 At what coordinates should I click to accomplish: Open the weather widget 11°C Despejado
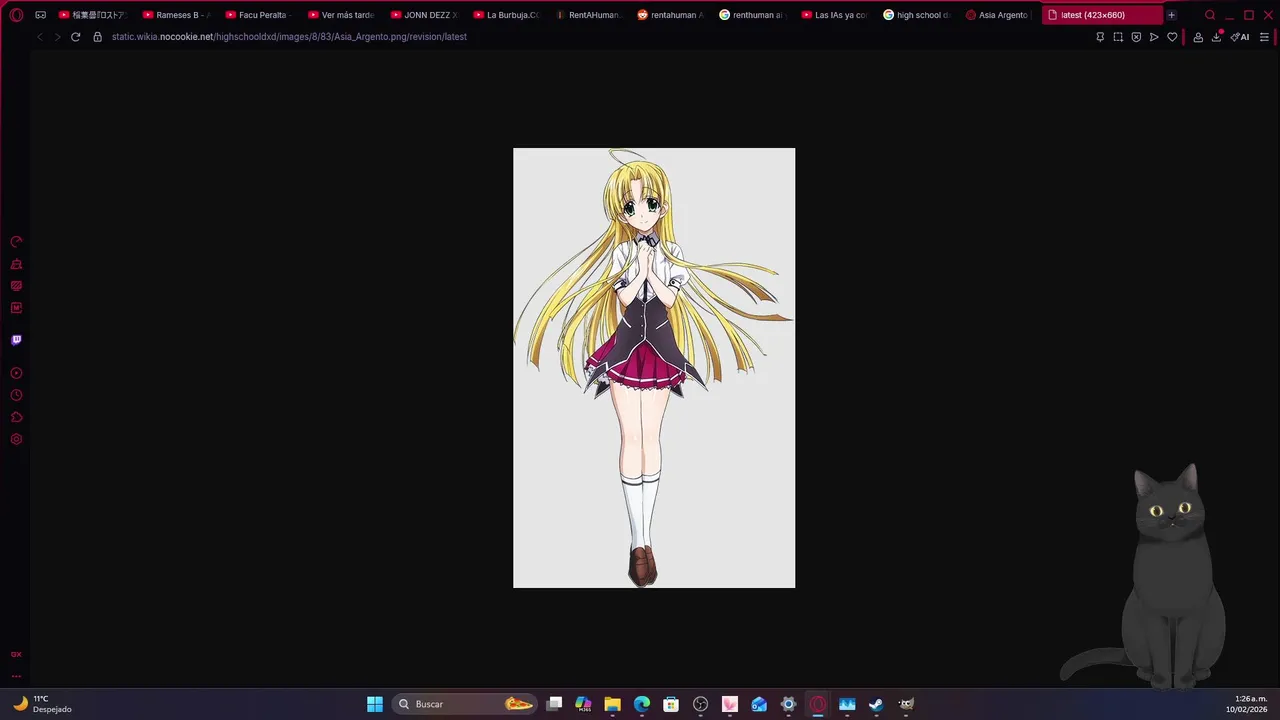pyautogui.click(x=42, y=704)
